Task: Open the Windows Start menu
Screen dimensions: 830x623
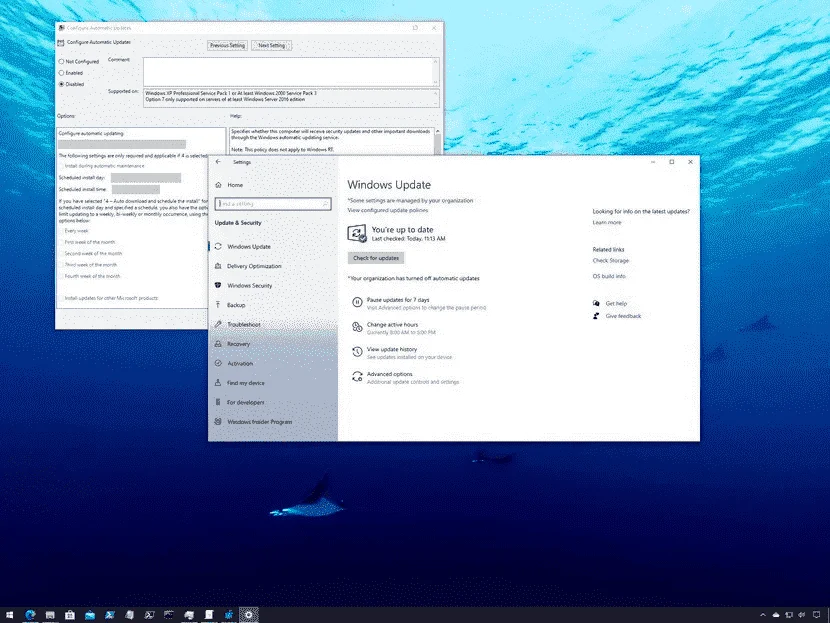Action: coord(10,615)
